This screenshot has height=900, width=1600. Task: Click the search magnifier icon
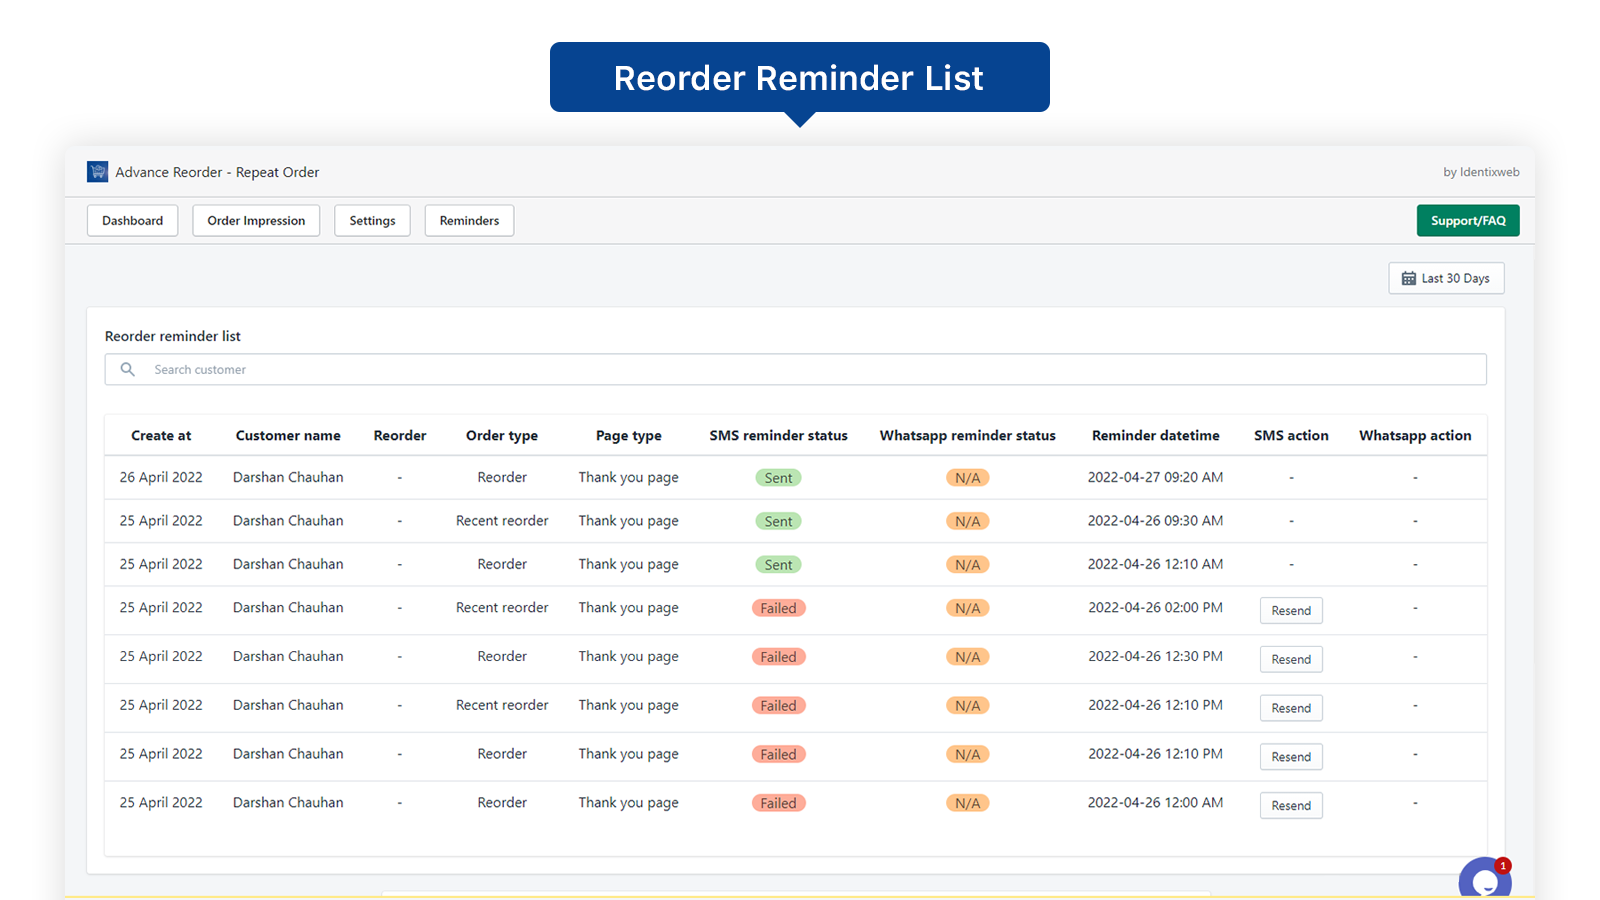[128, 369]
